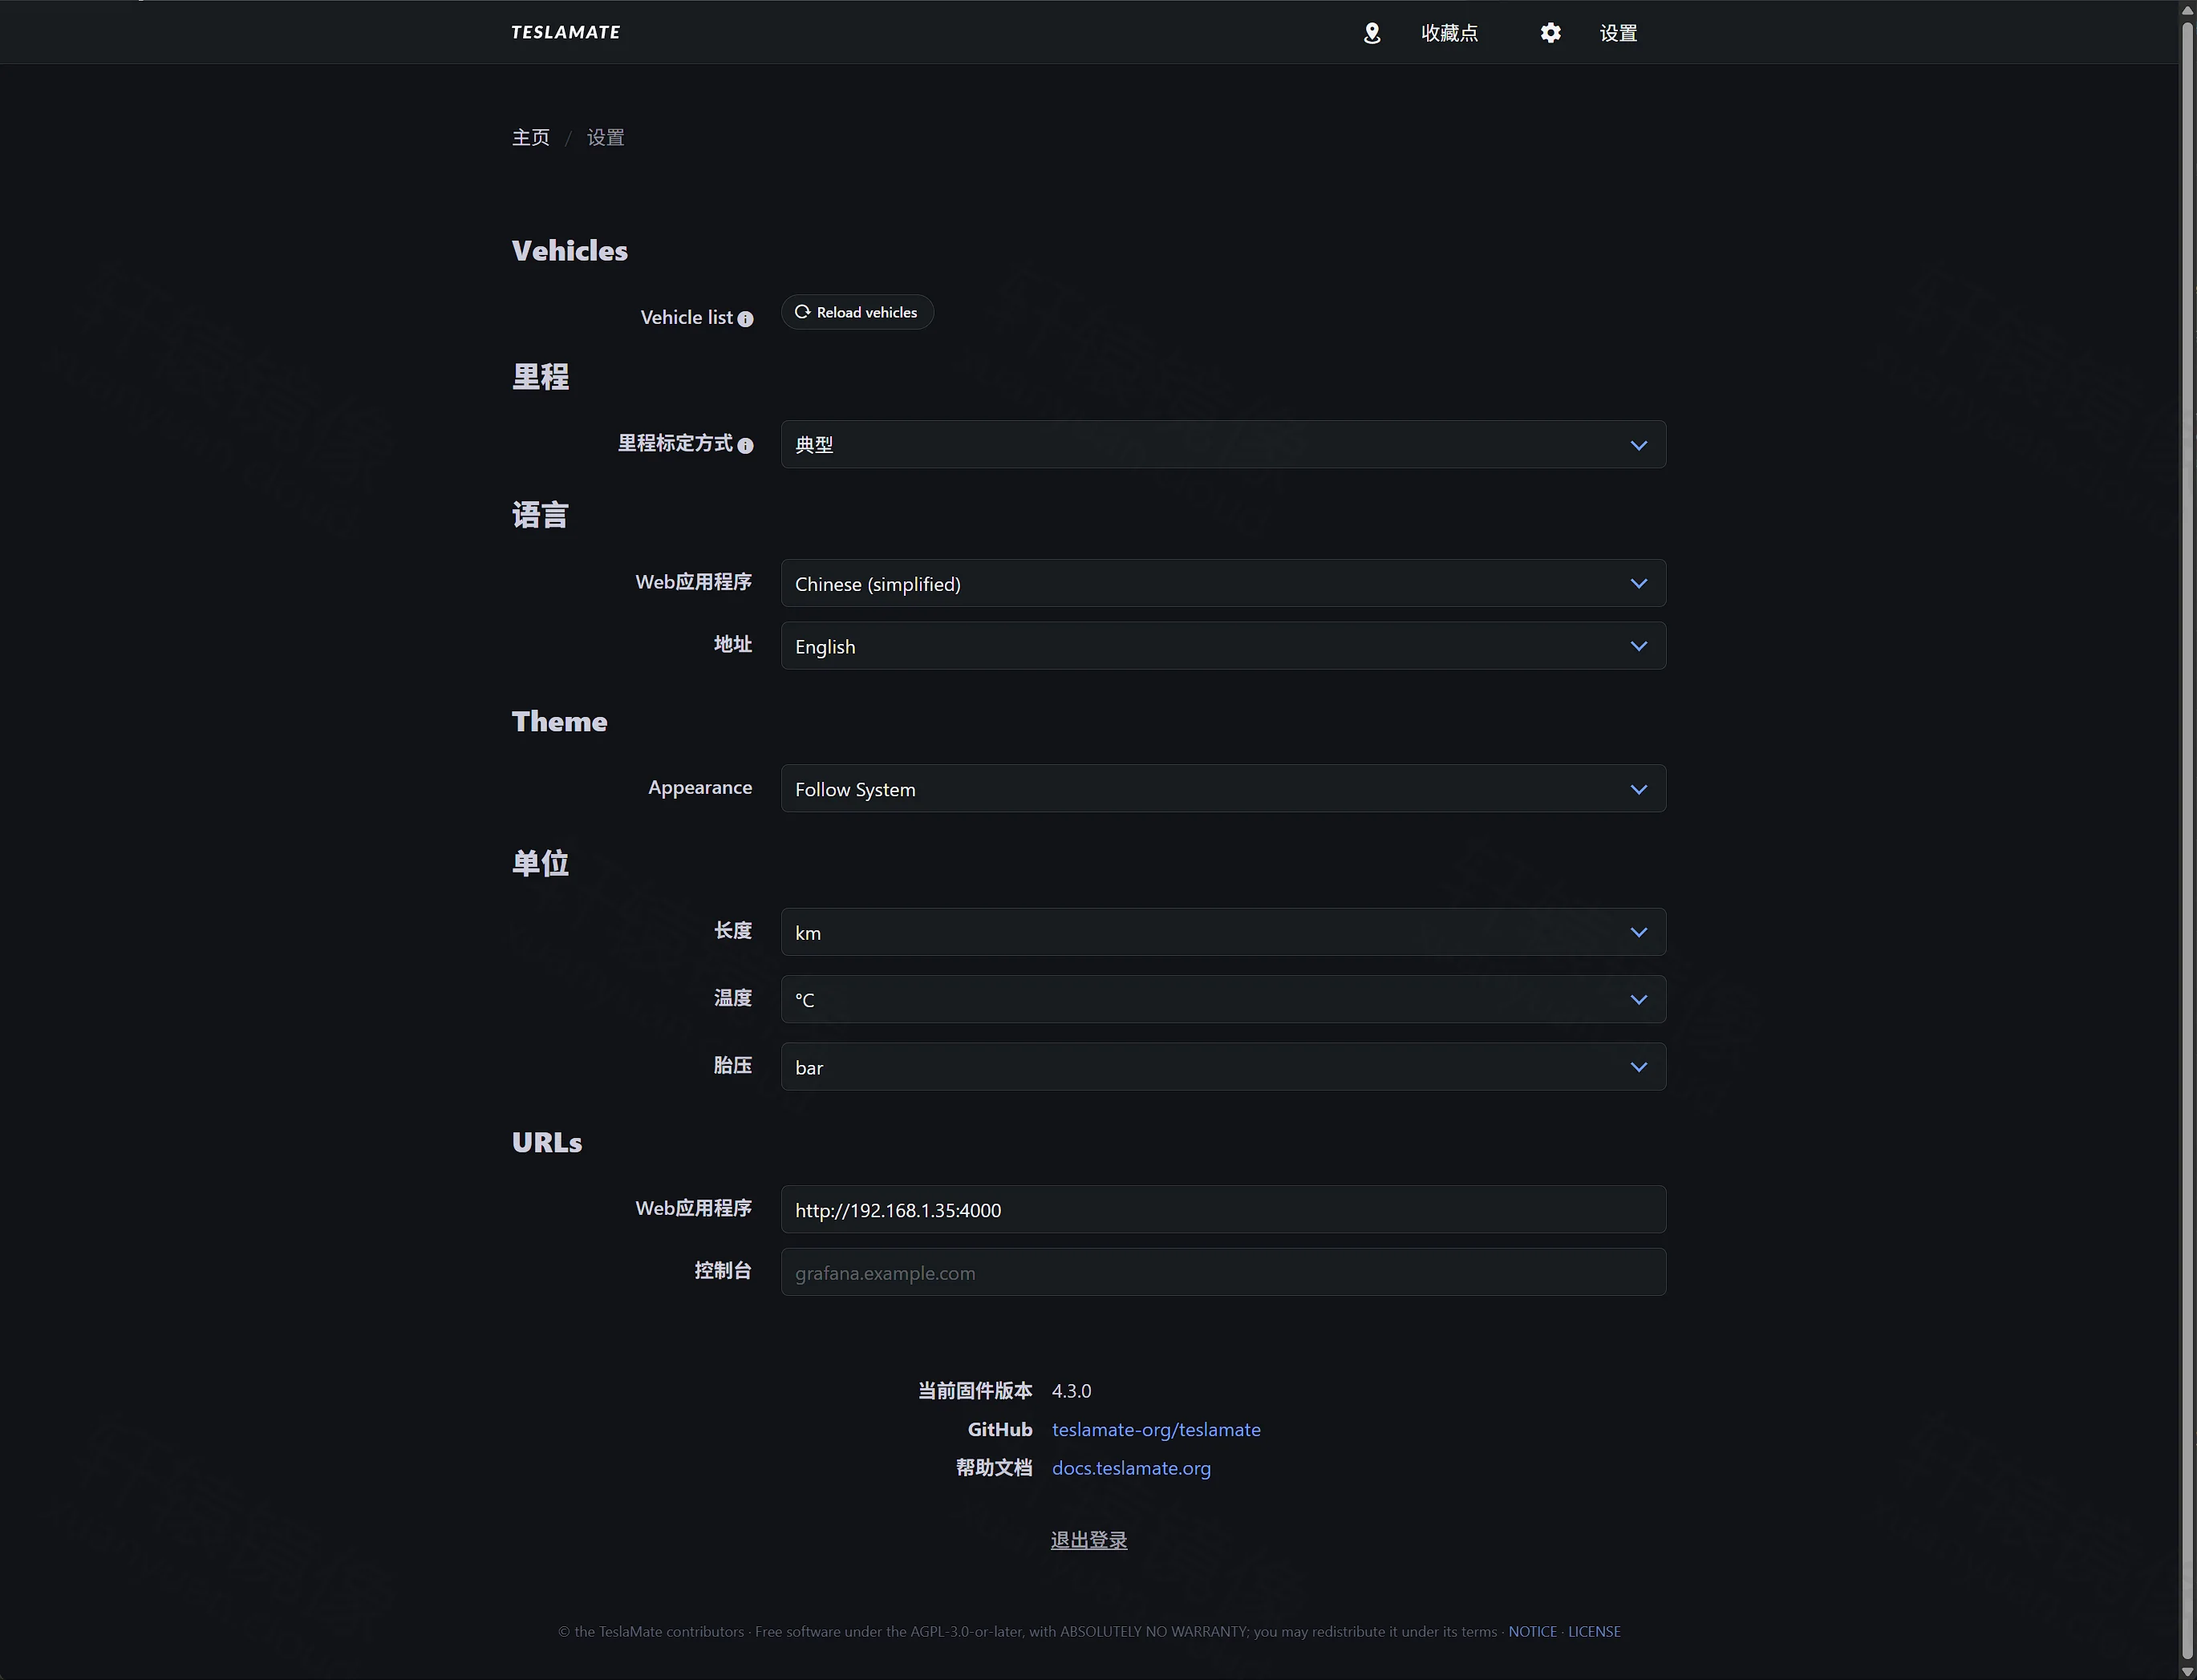Click the TeslaMate logo
Viewport: 2197px width, 1680px height.
565,32
